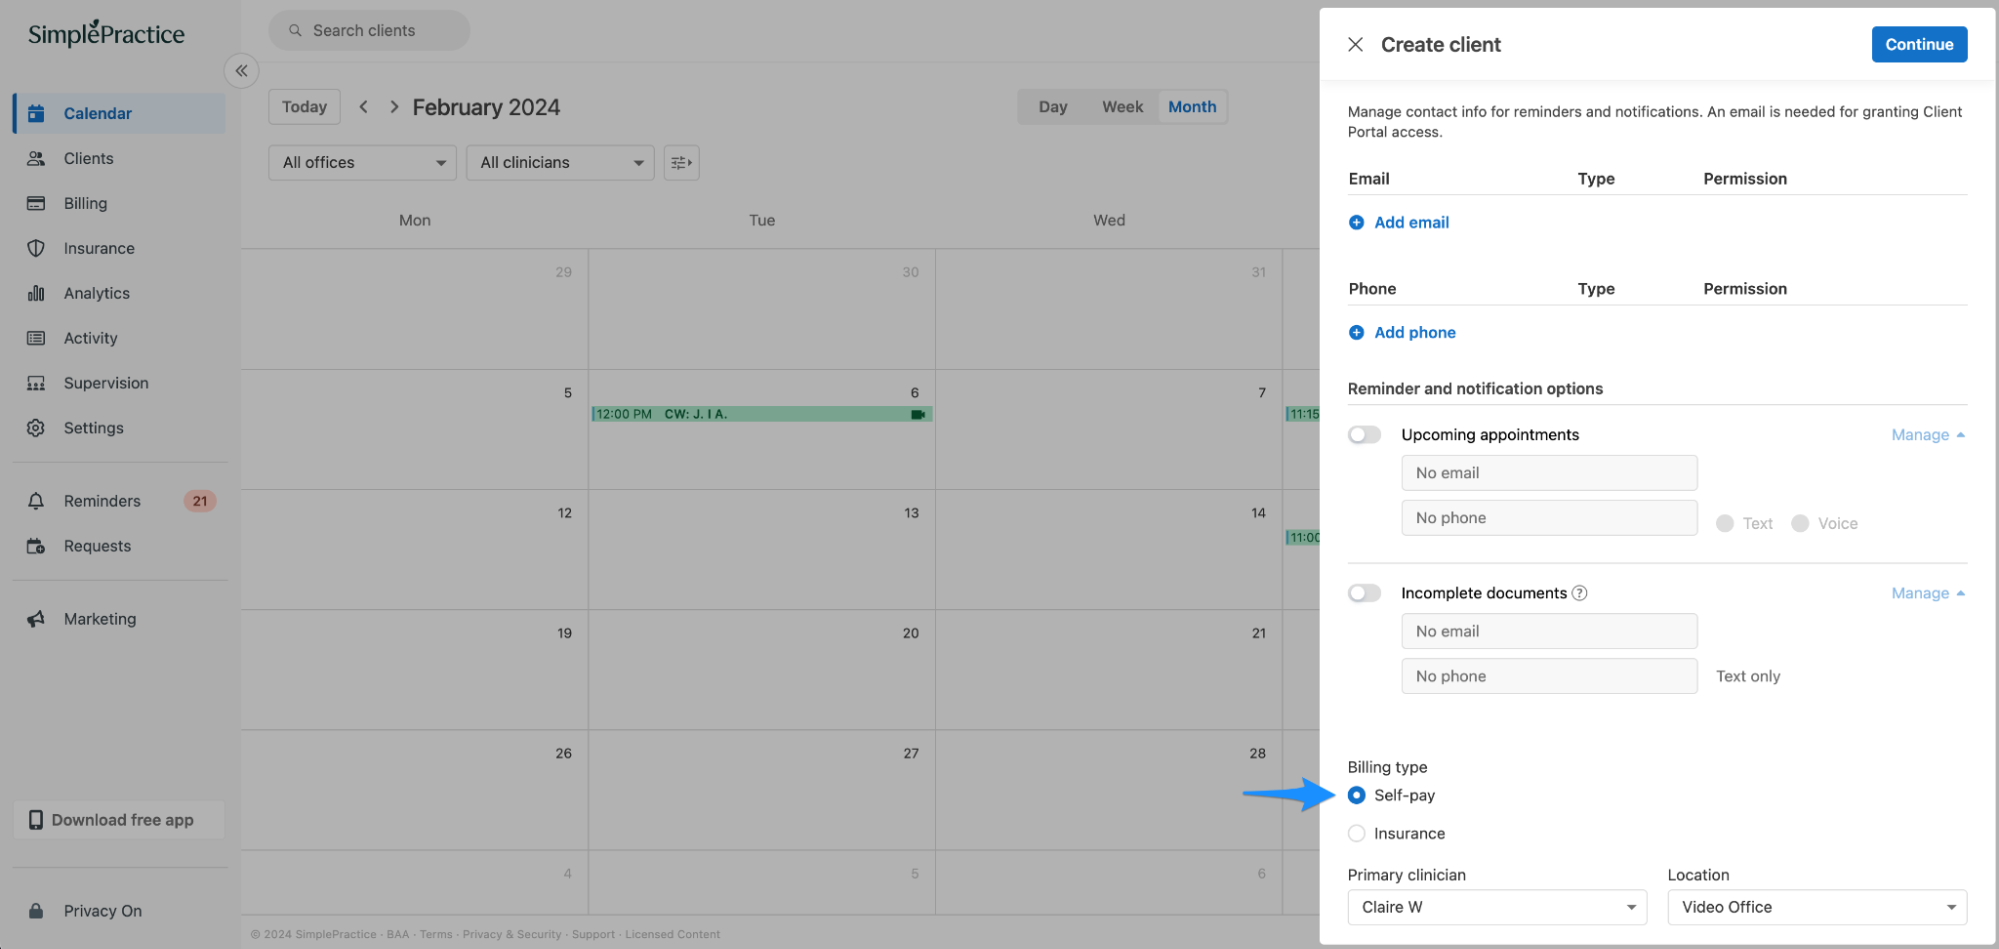Image resolution: width=1999 pixels, height=949 pixels.
Task: Open the All offices dropdown
Action: coord(362,163)
